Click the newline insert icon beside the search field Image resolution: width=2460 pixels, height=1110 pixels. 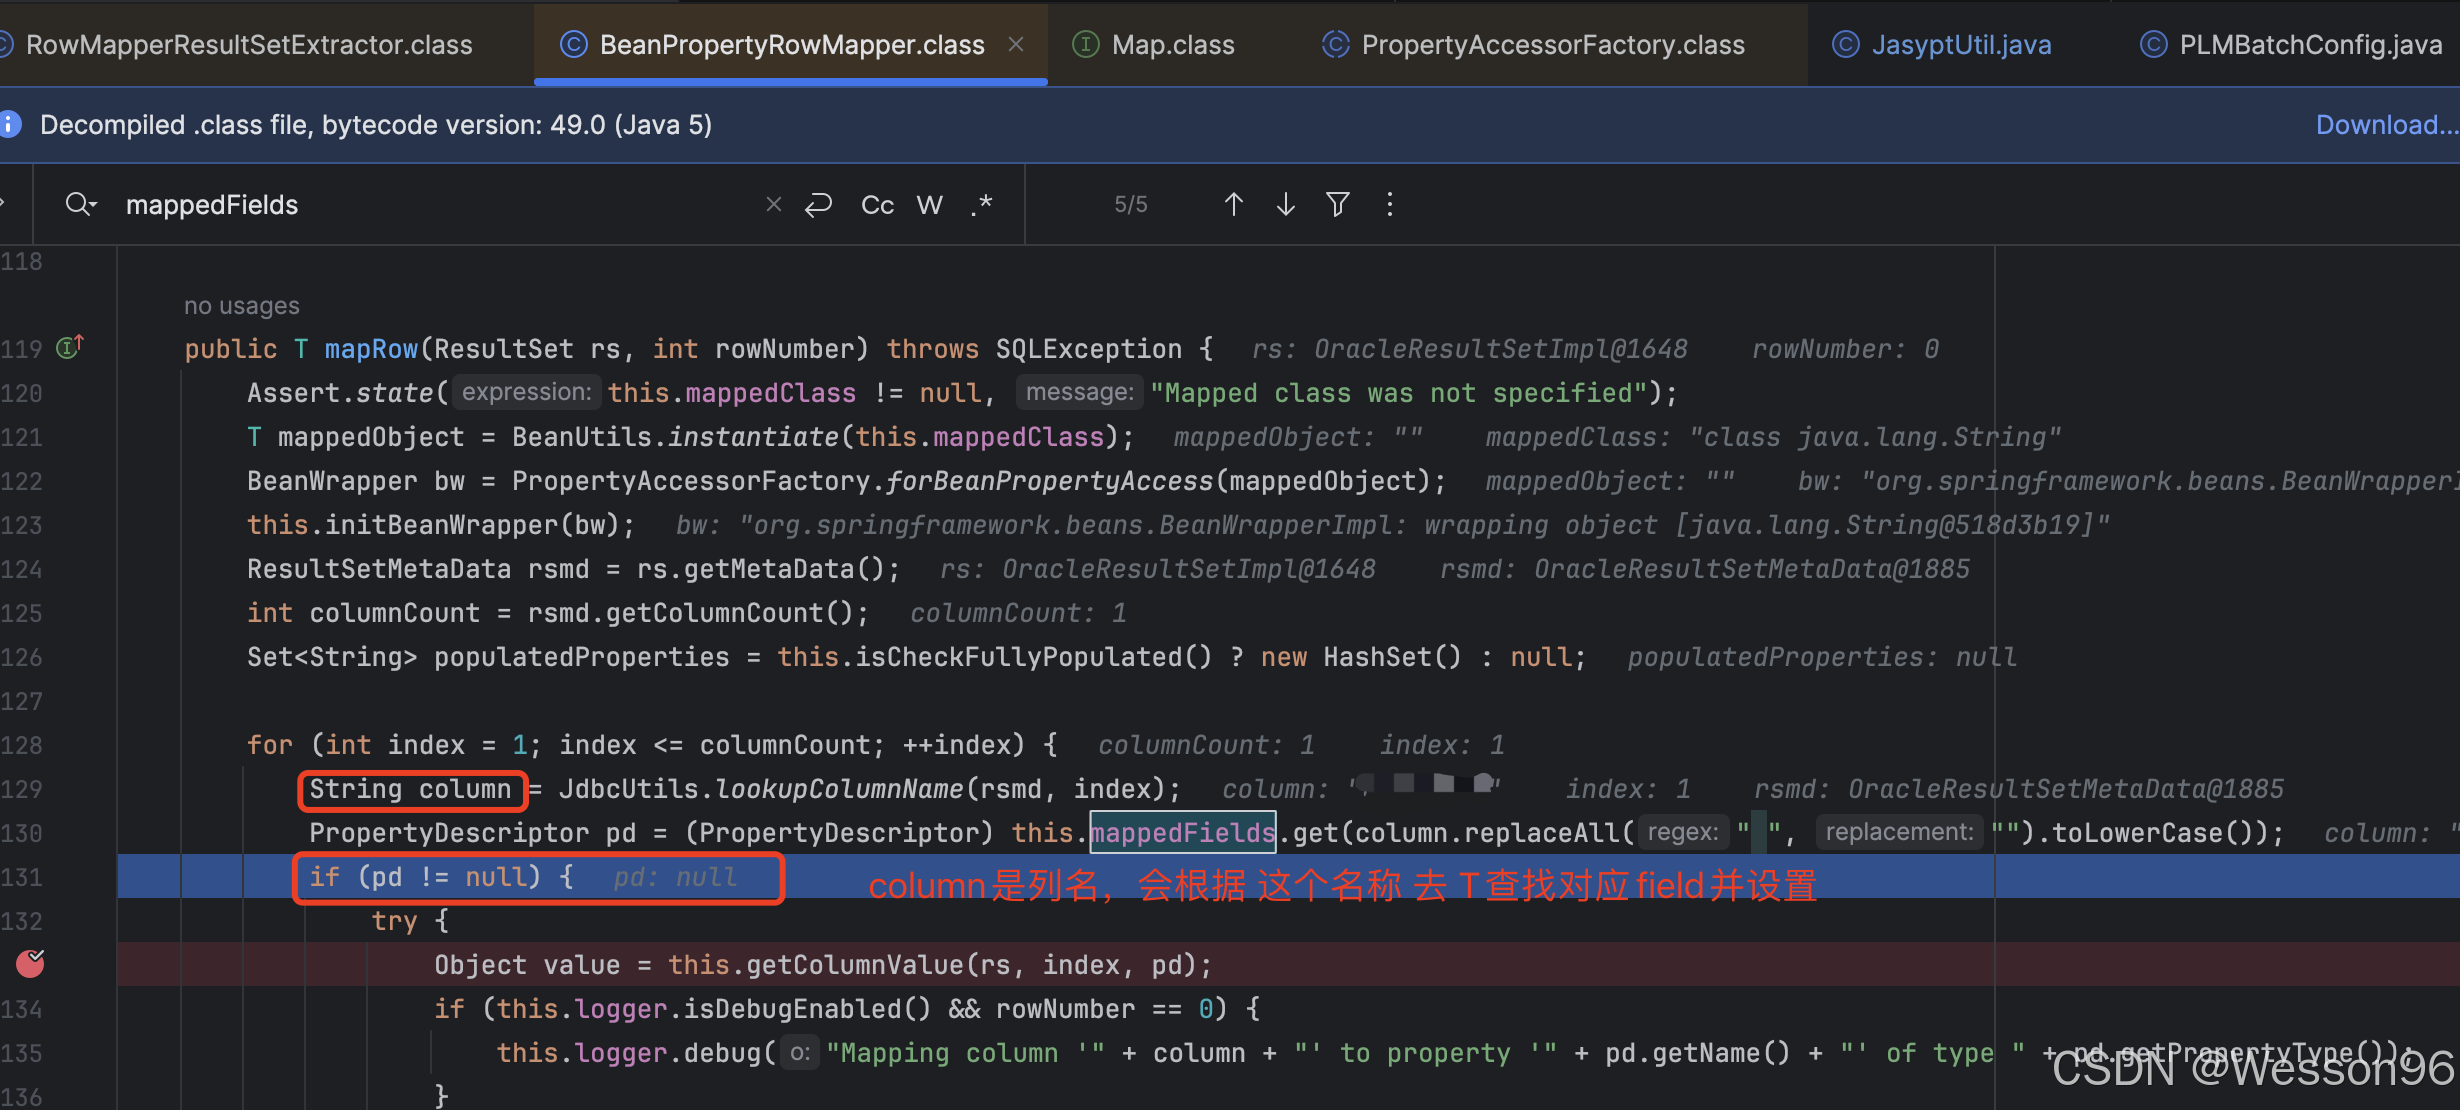(x=819, y=204)
